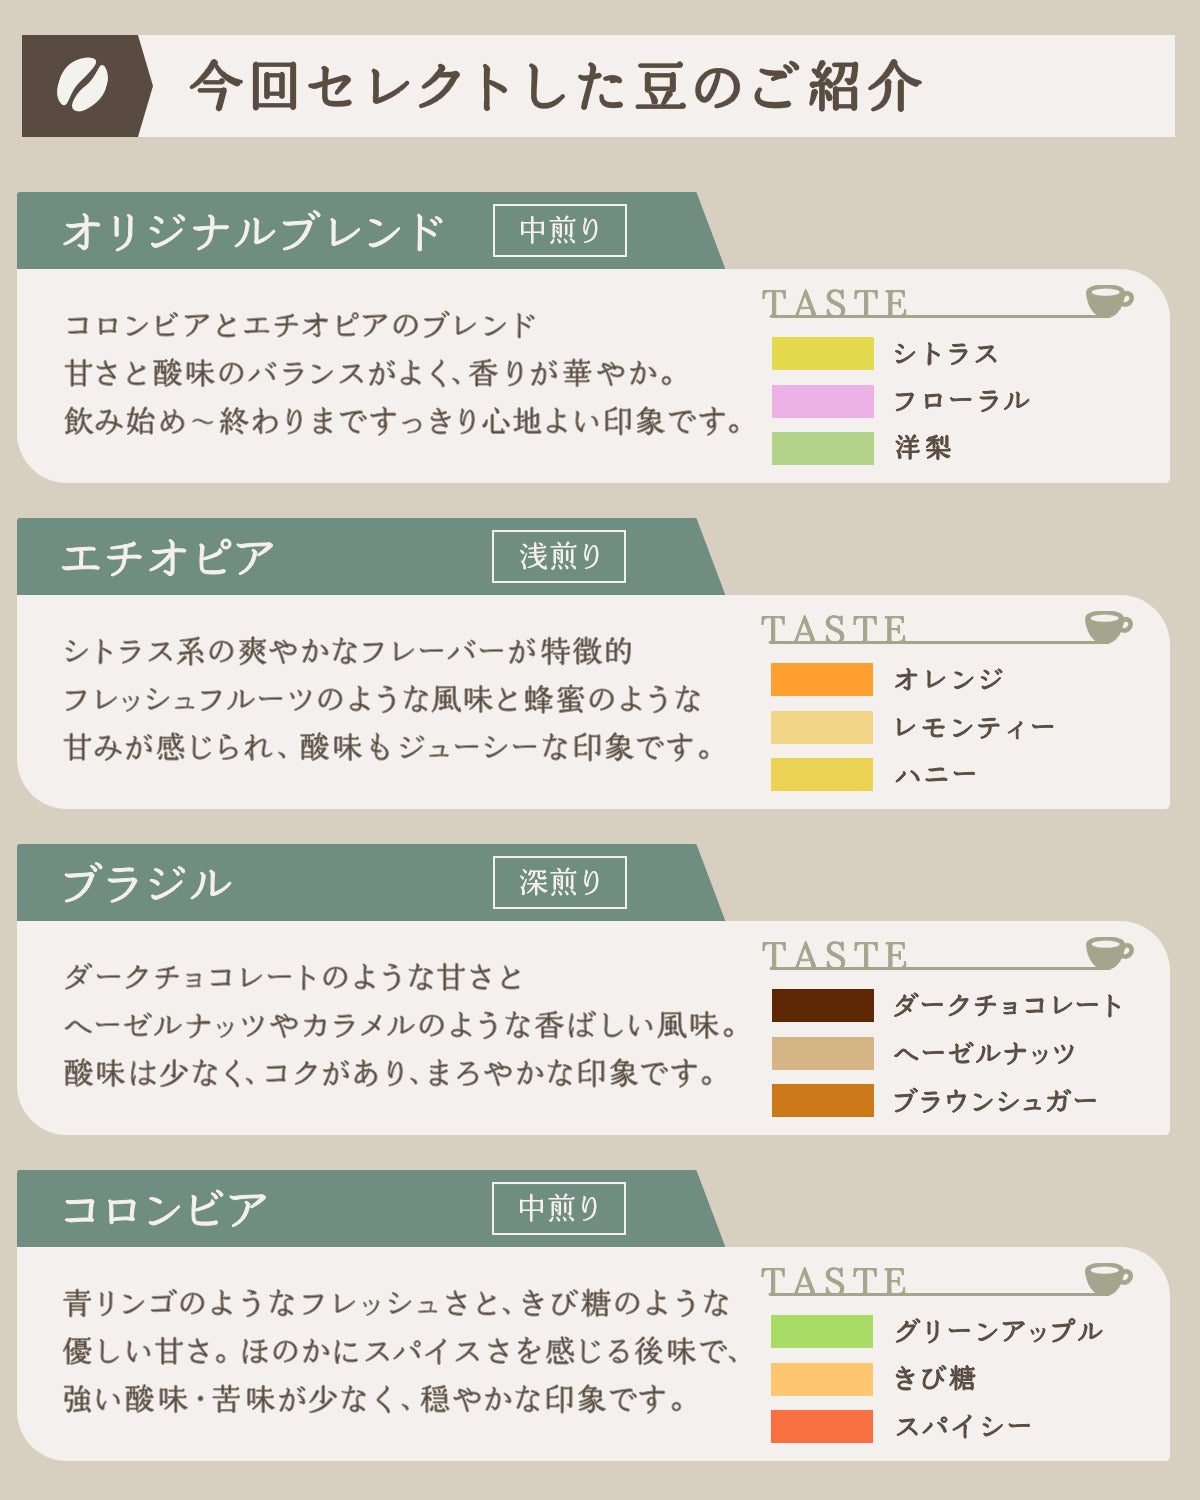Click the coffee cup icon in the ブラジル section

[1108, 952]
